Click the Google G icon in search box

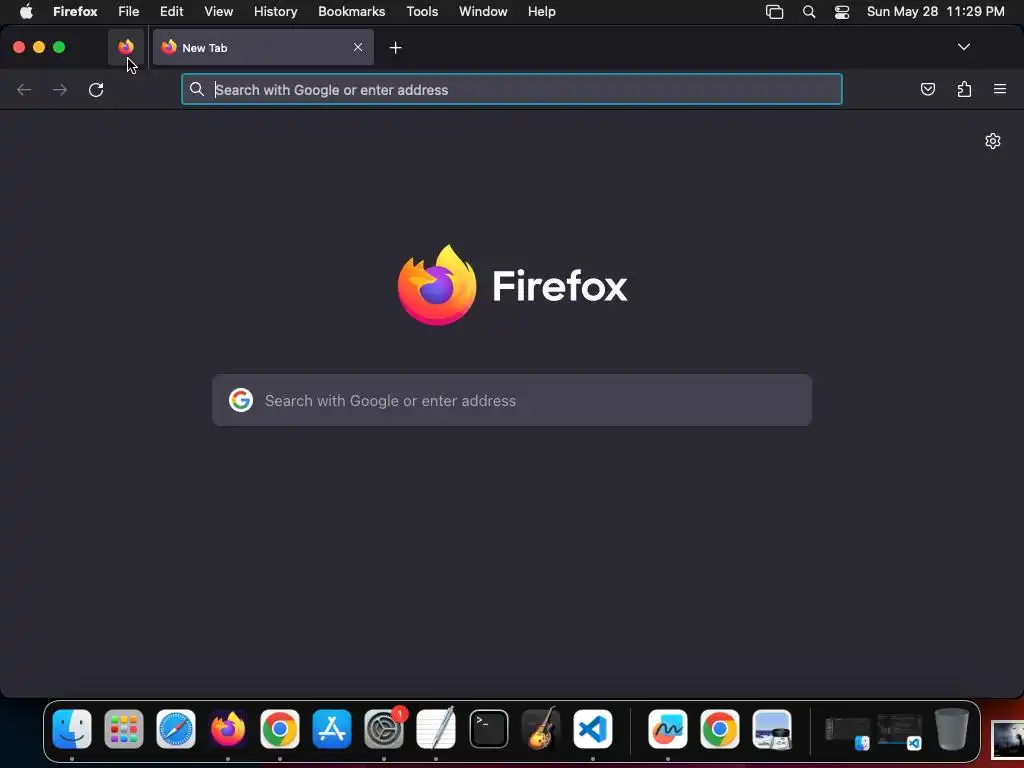(x=240, y=400)
